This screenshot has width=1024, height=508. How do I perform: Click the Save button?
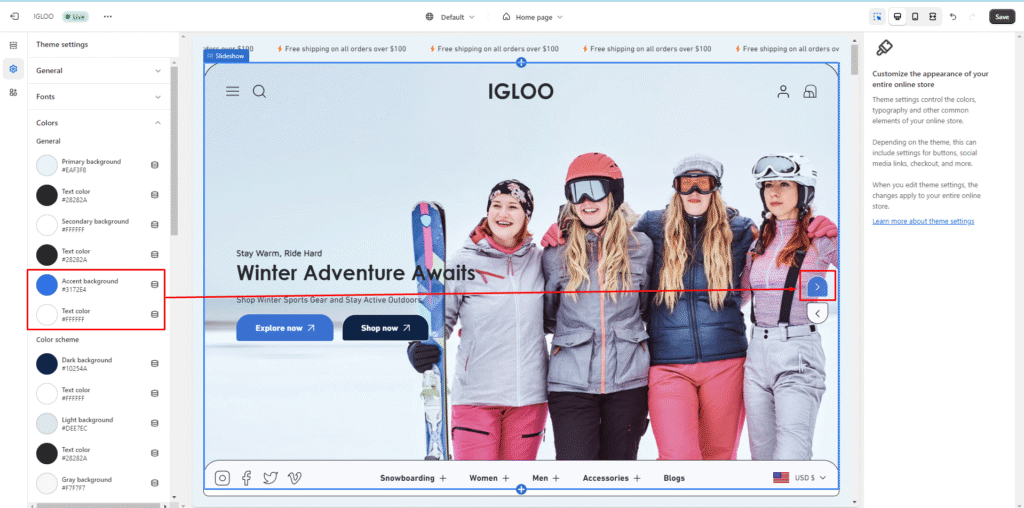[1001, 17]
